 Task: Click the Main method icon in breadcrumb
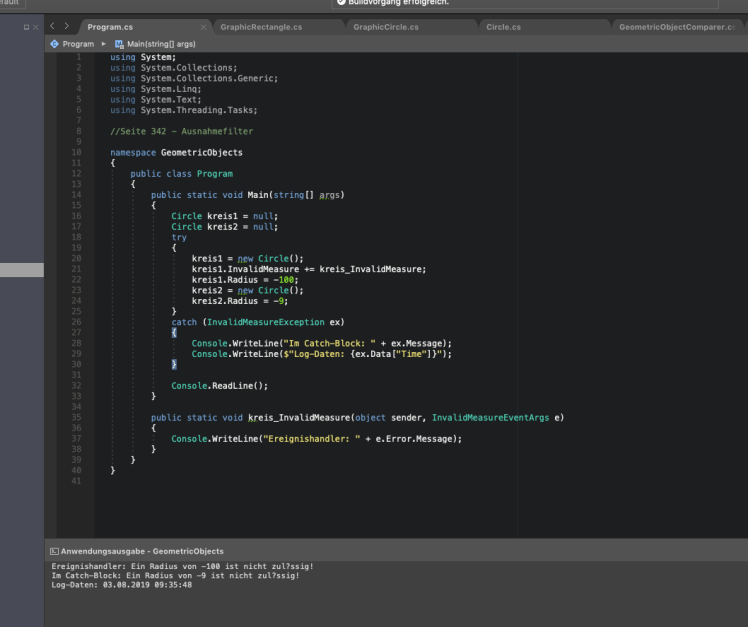pos(119,44)
